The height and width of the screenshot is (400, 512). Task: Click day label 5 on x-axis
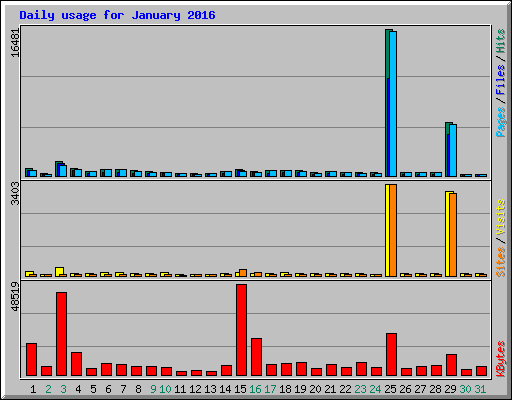point(93,389)
